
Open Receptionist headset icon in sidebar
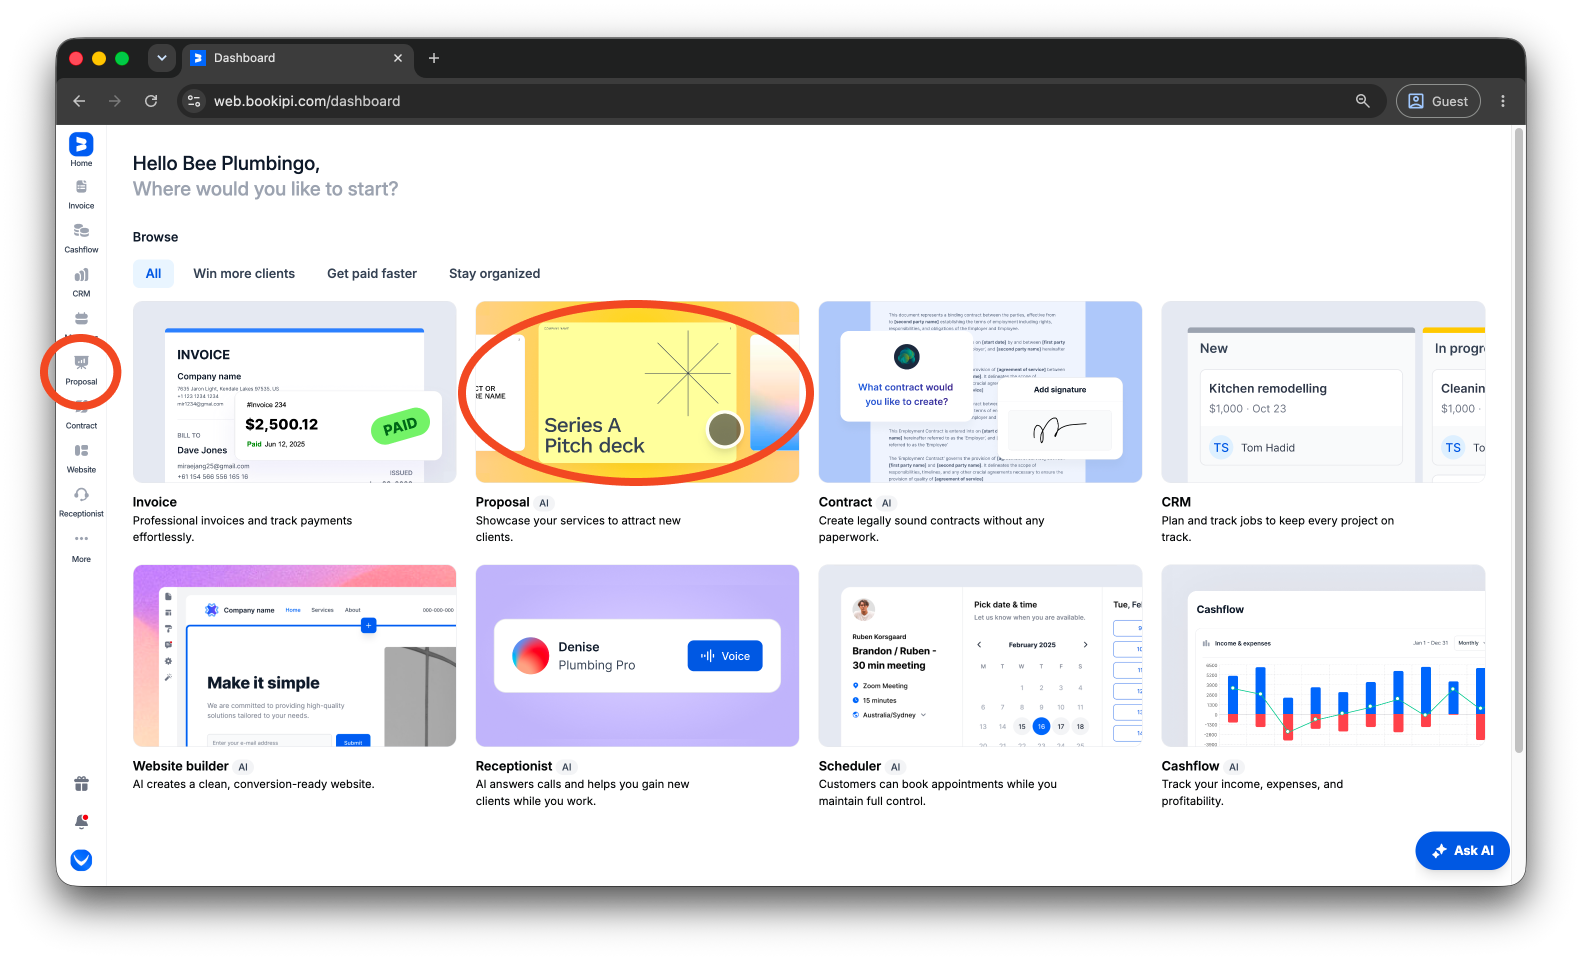tap(81, 502)
